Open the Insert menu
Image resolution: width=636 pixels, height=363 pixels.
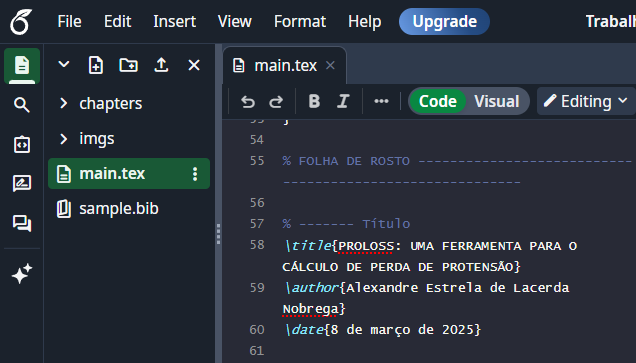pos(174,21)
